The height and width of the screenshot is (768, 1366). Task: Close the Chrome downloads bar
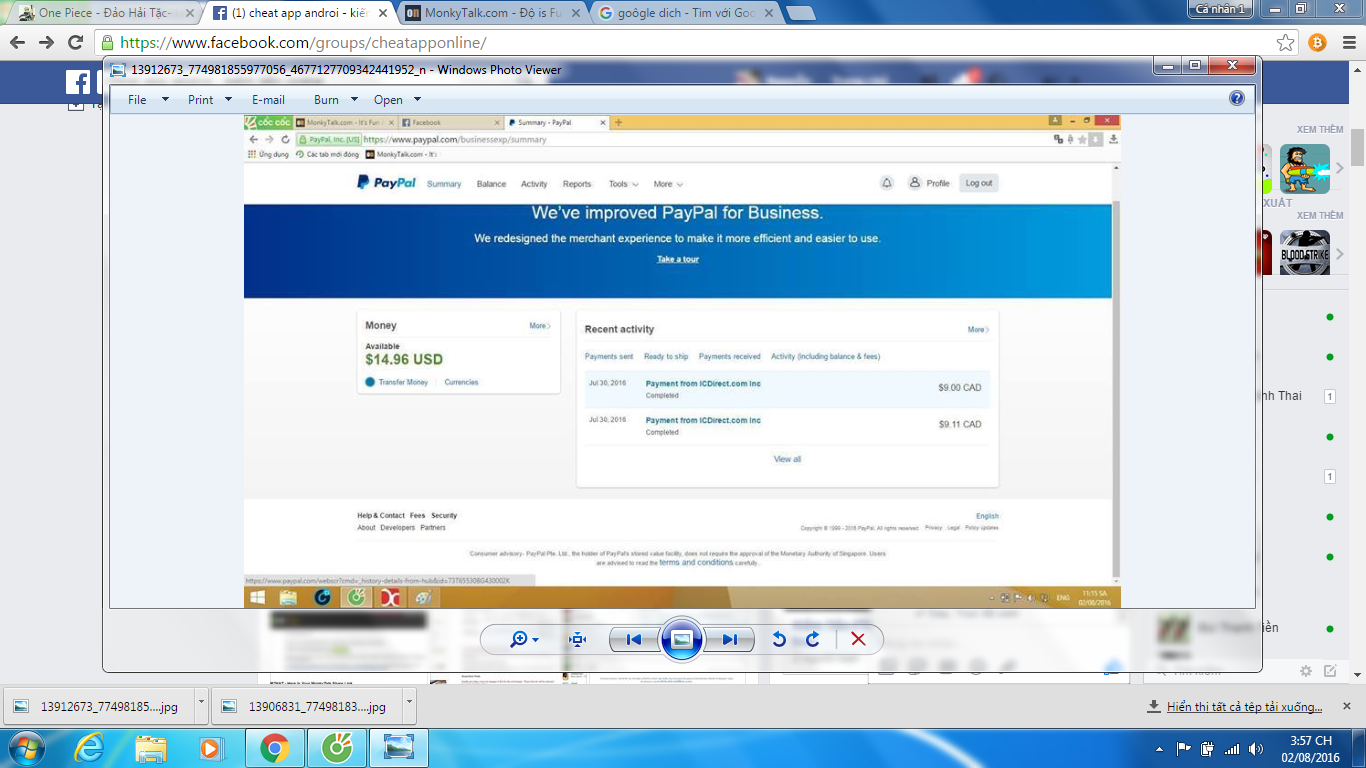(x=1347, y=706)
